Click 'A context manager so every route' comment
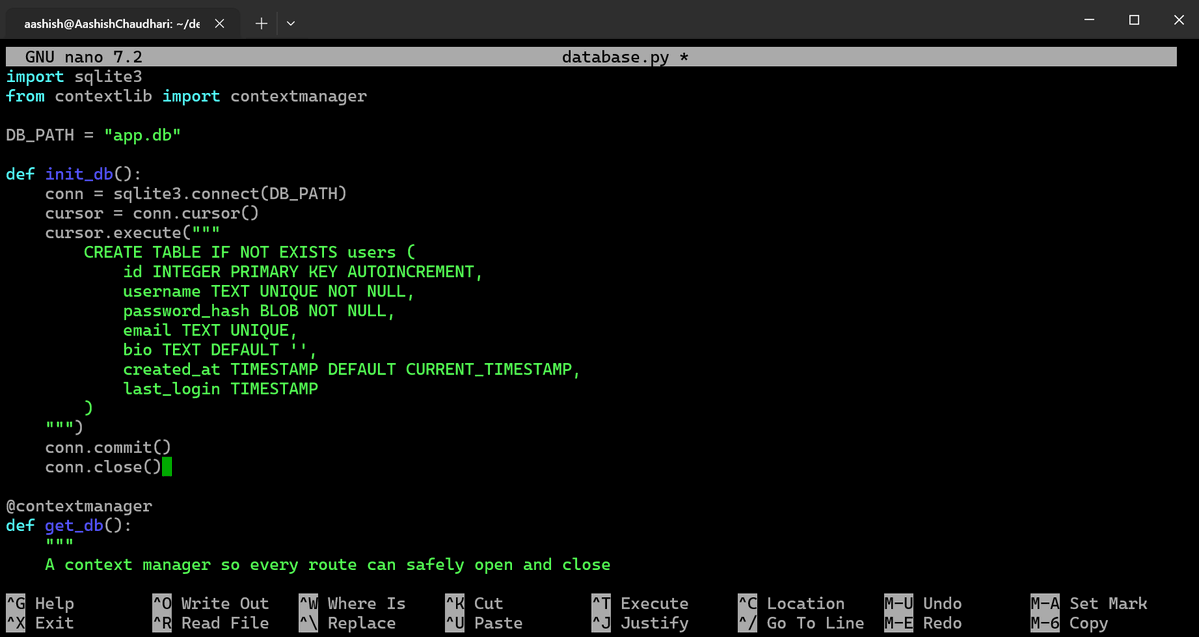 coord(328,564)
